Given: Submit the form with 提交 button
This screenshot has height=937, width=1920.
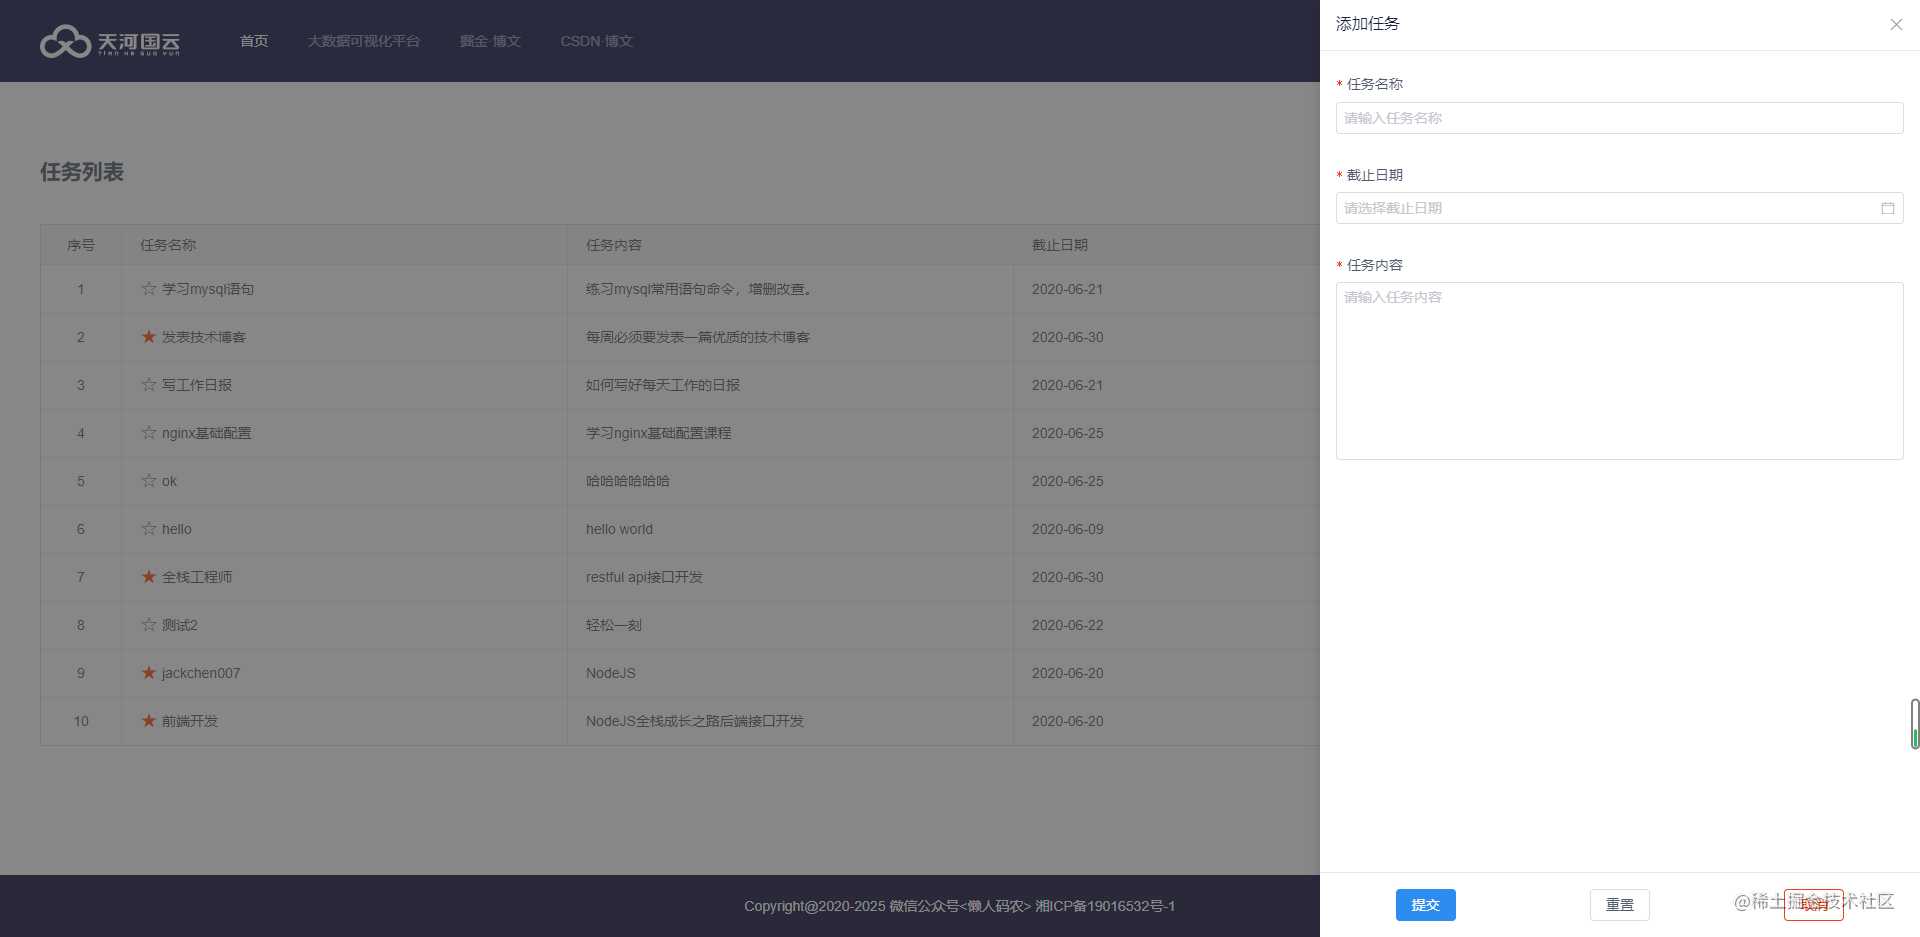Looking at the screenshot, I should coord(1426,905).
